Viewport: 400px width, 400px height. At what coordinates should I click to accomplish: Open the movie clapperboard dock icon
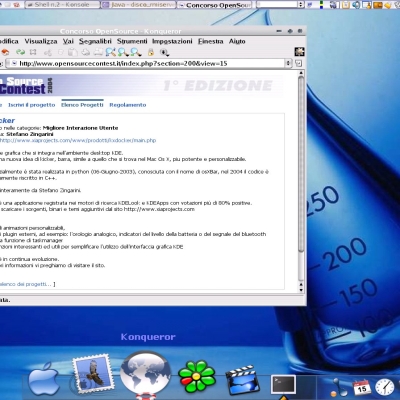243,380
